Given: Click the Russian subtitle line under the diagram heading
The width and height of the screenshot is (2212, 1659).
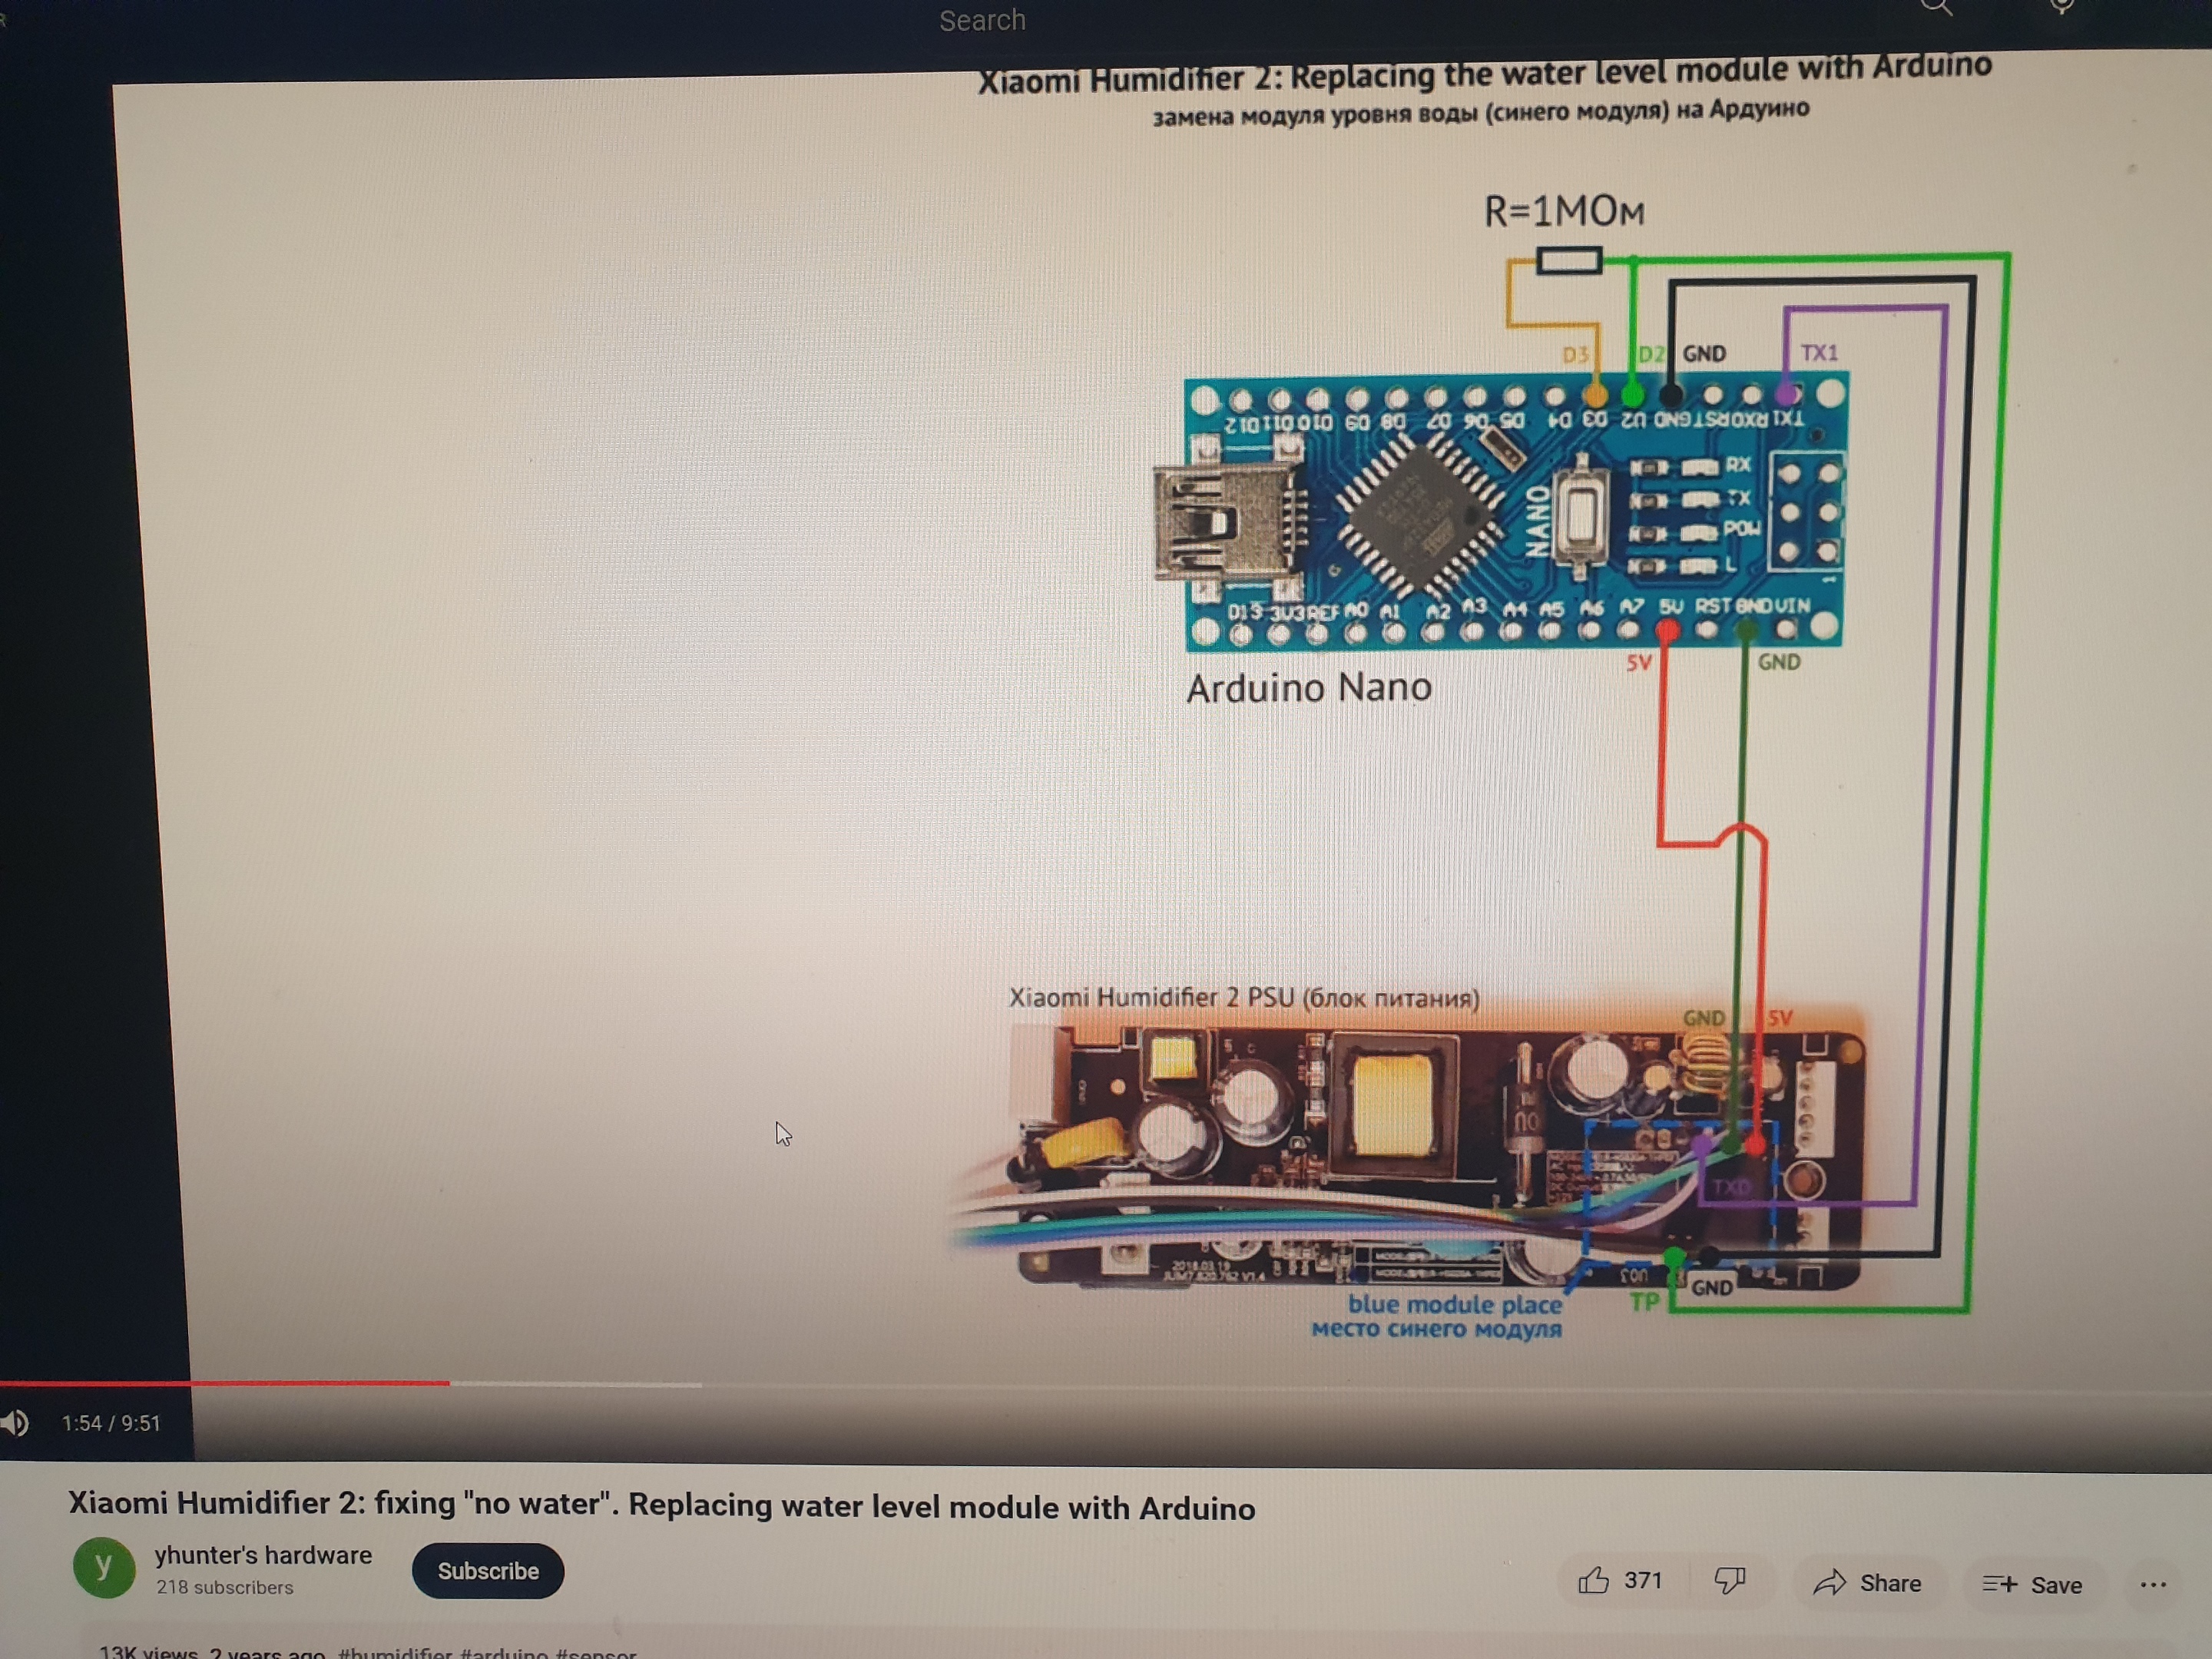Looking at the screenshot, I should click(1481, 111).
